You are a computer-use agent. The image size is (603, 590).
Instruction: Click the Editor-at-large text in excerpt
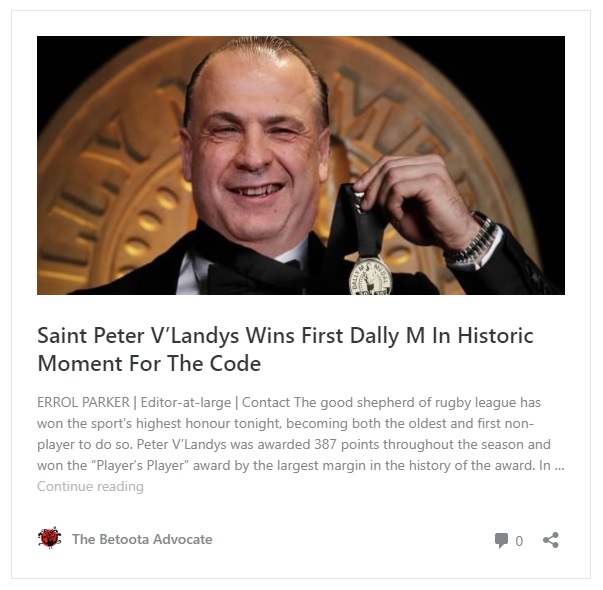coord(186,402)
